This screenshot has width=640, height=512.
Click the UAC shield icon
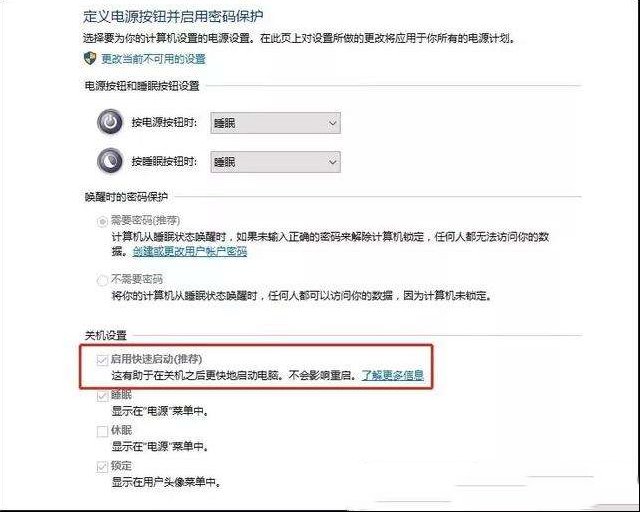[90, 58]
